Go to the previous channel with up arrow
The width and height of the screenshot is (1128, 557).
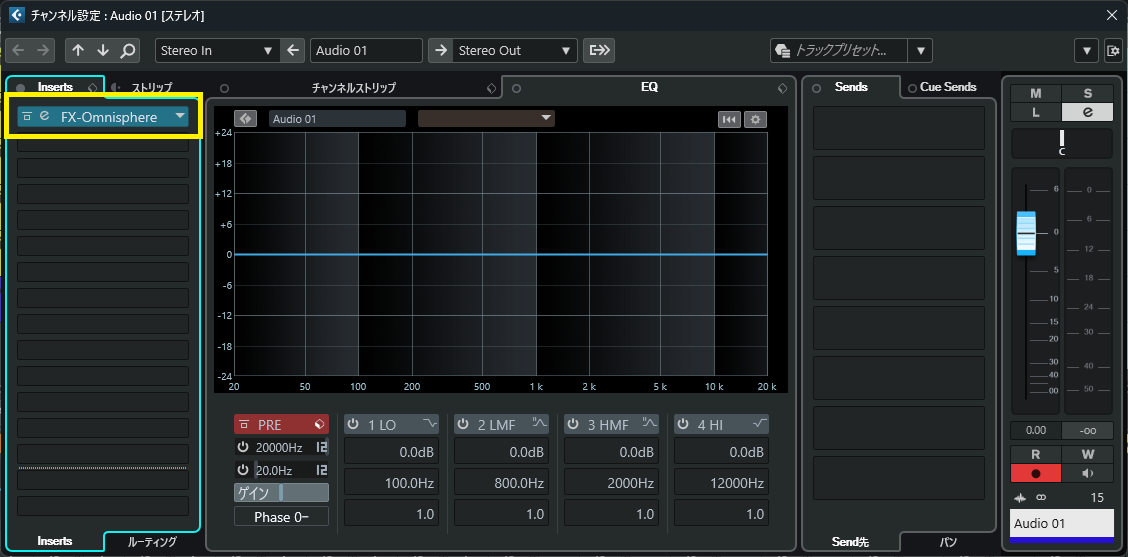point(79,50)
